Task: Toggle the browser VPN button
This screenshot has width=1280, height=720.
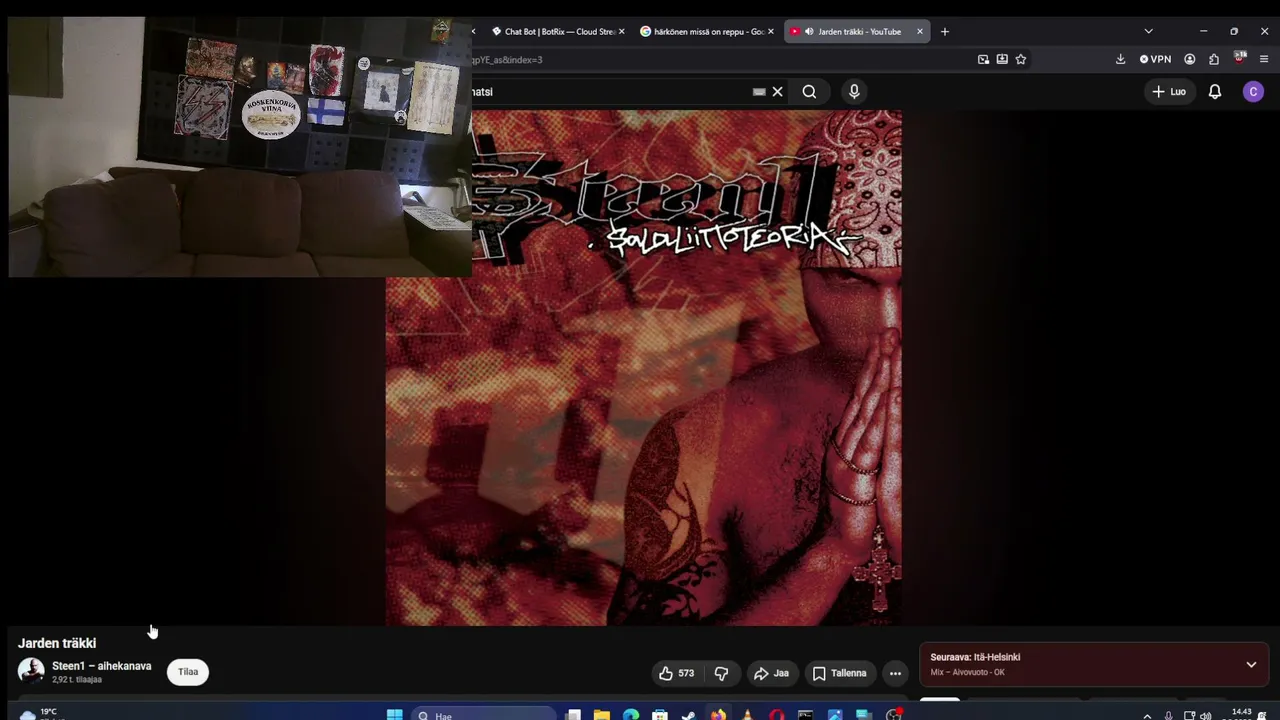Action: point(1155,60)
